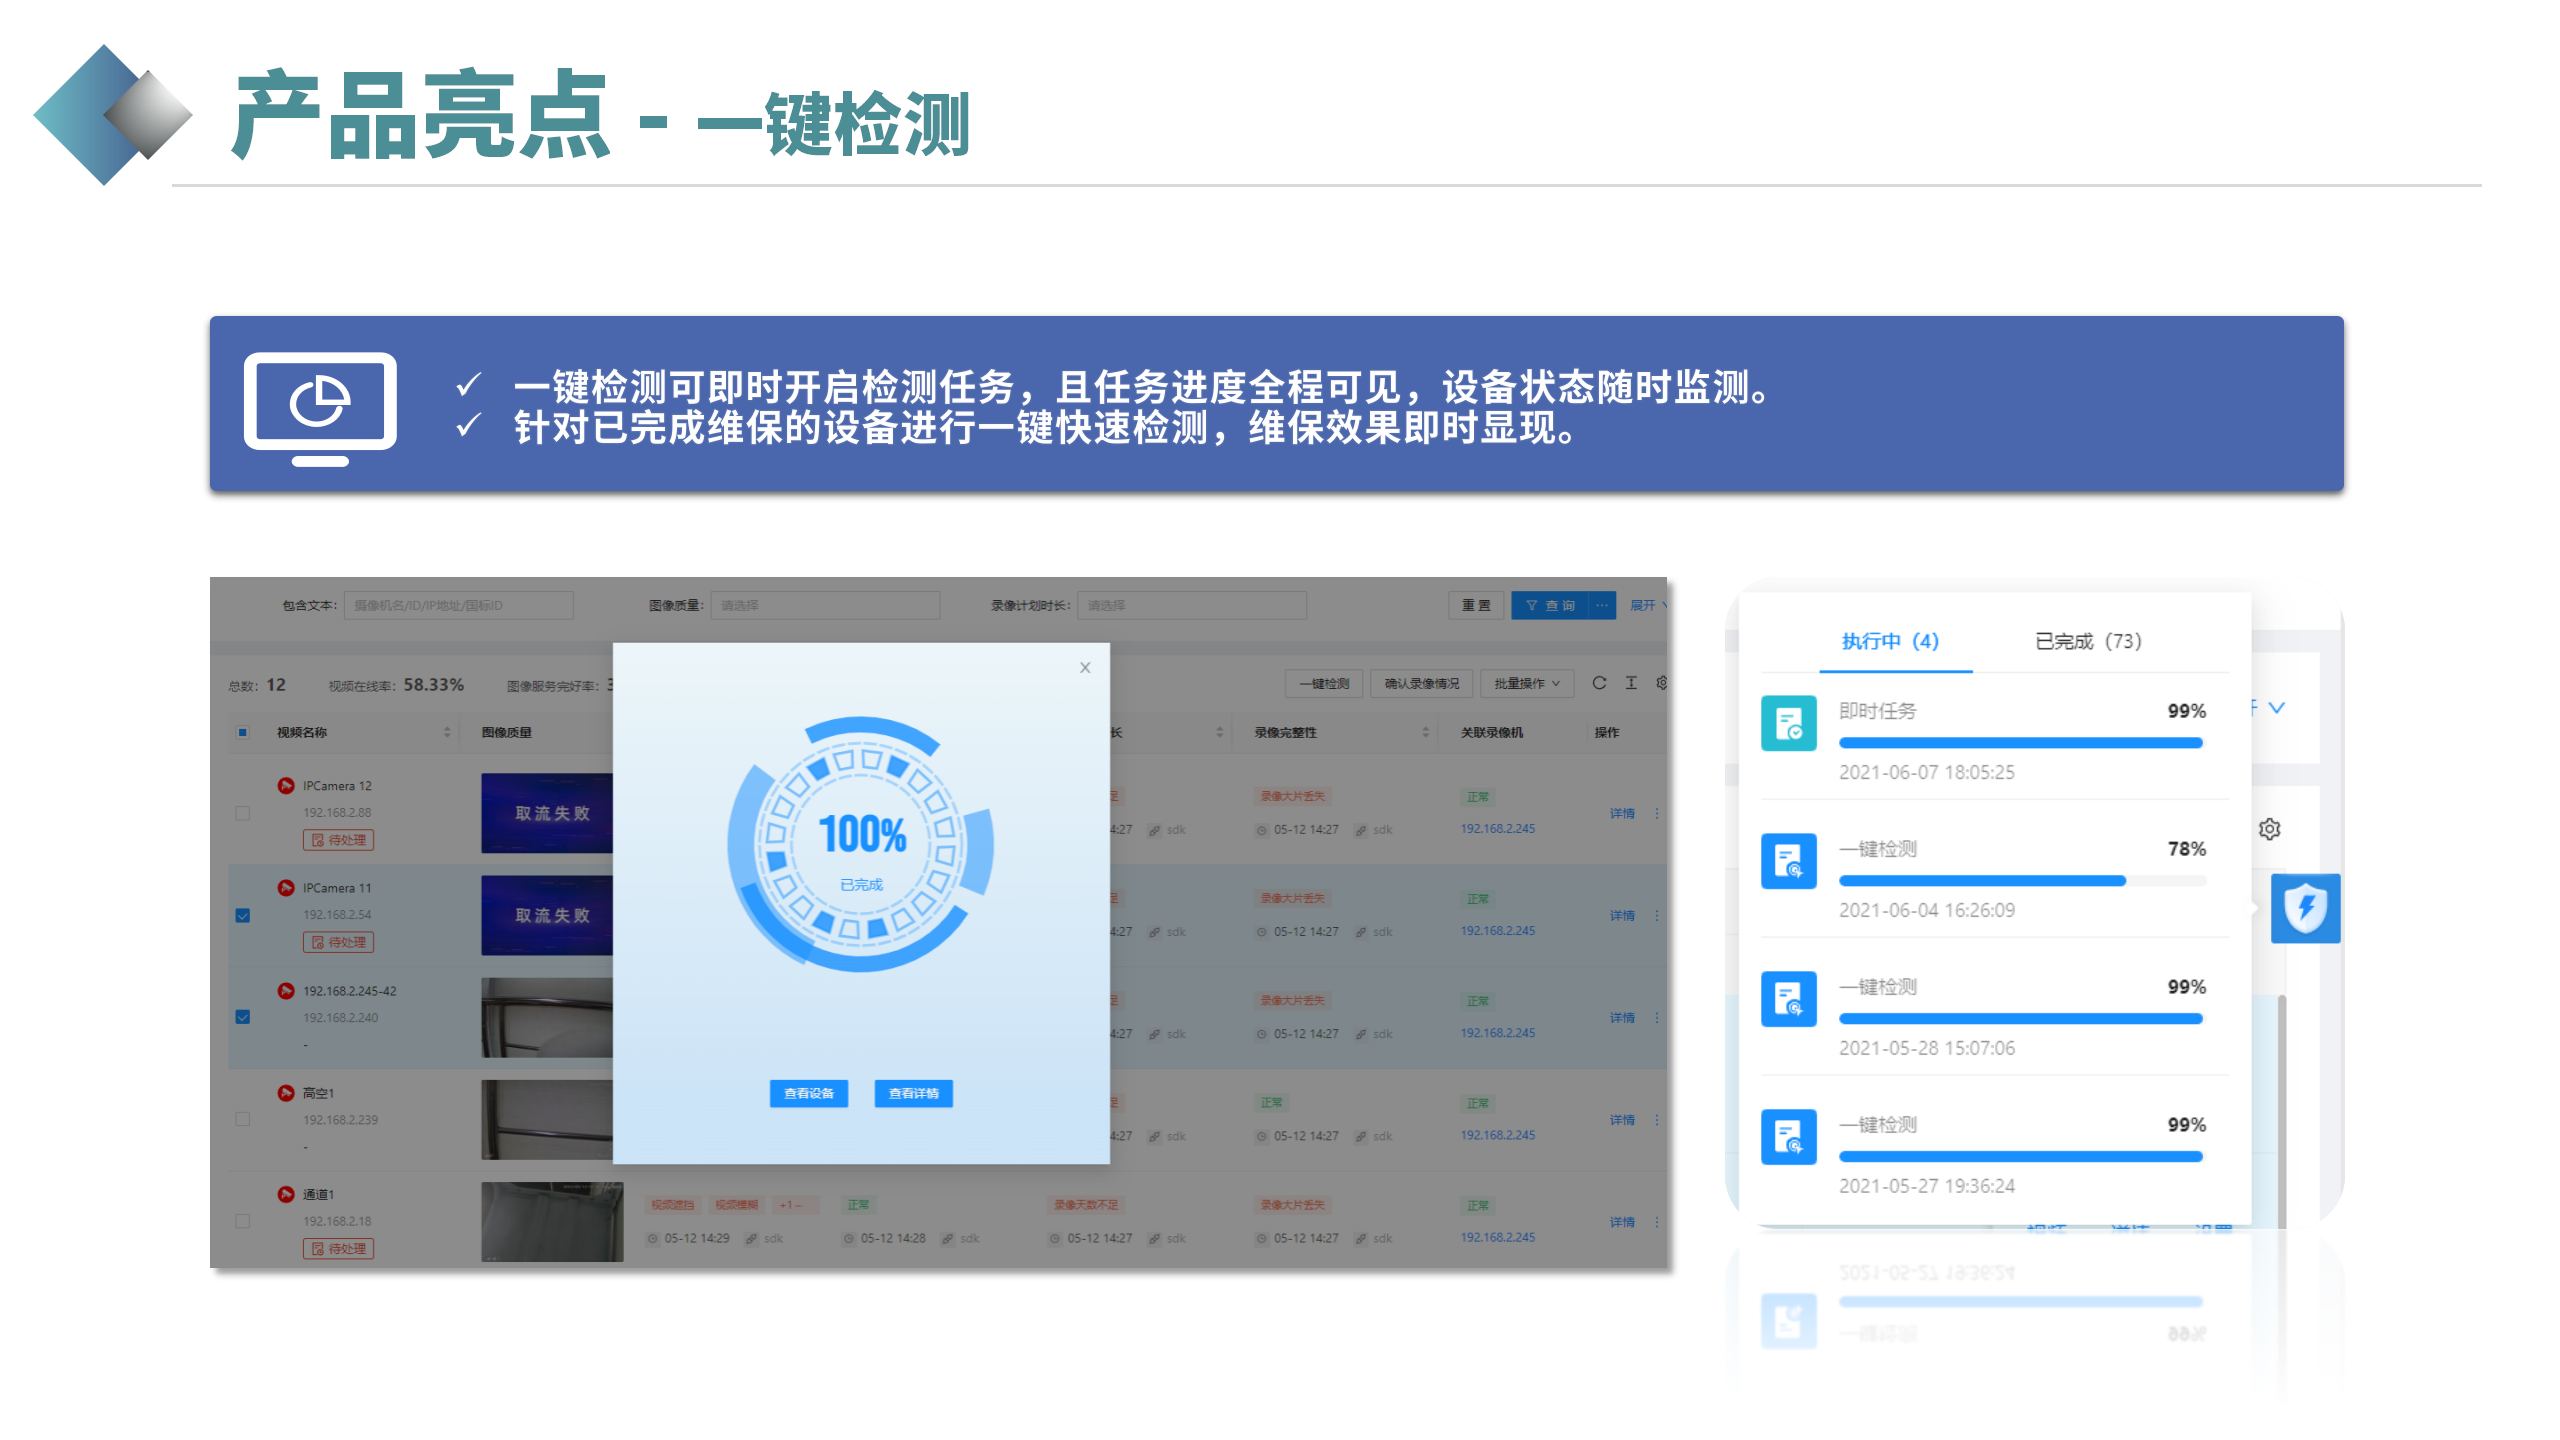Click the refresh icon beside 批量操作

pyautogui.click(x=1599, y=683)
